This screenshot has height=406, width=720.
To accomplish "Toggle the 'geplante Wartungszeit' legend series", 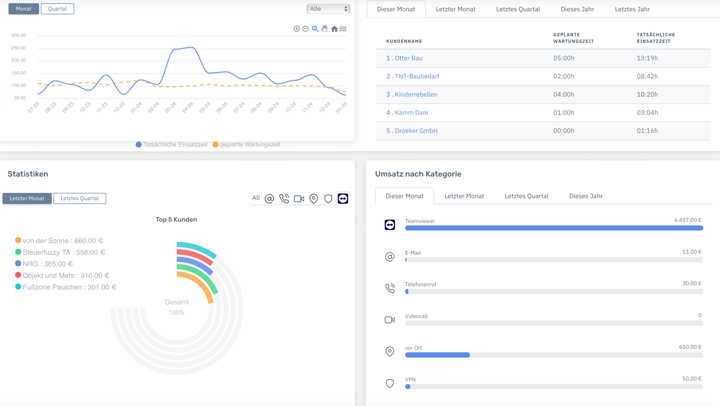I will point(249,145).
